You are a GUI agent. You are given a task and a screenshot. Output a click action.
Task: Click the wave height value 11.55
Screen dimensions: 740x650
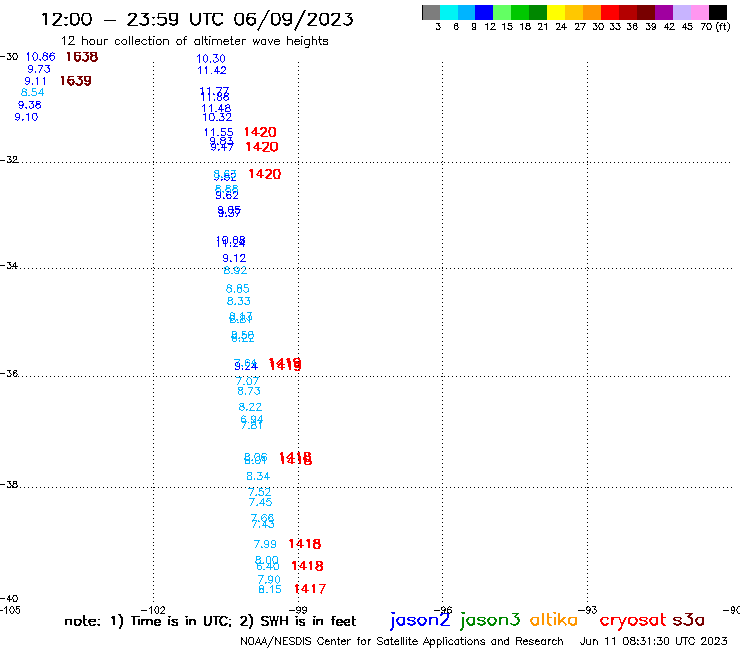coord(219,132)
